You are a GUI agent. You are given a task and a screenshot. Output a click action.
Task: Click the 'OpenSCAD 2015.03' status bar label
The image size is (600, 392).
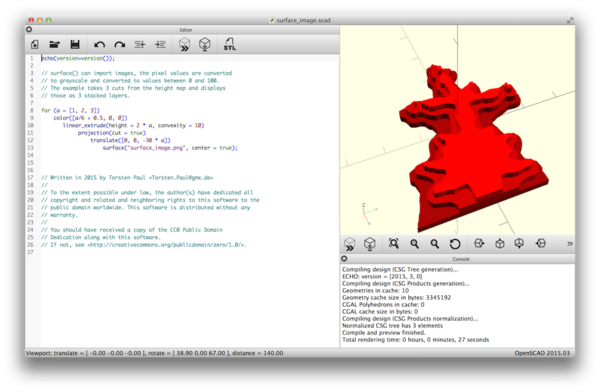(542, 353)
